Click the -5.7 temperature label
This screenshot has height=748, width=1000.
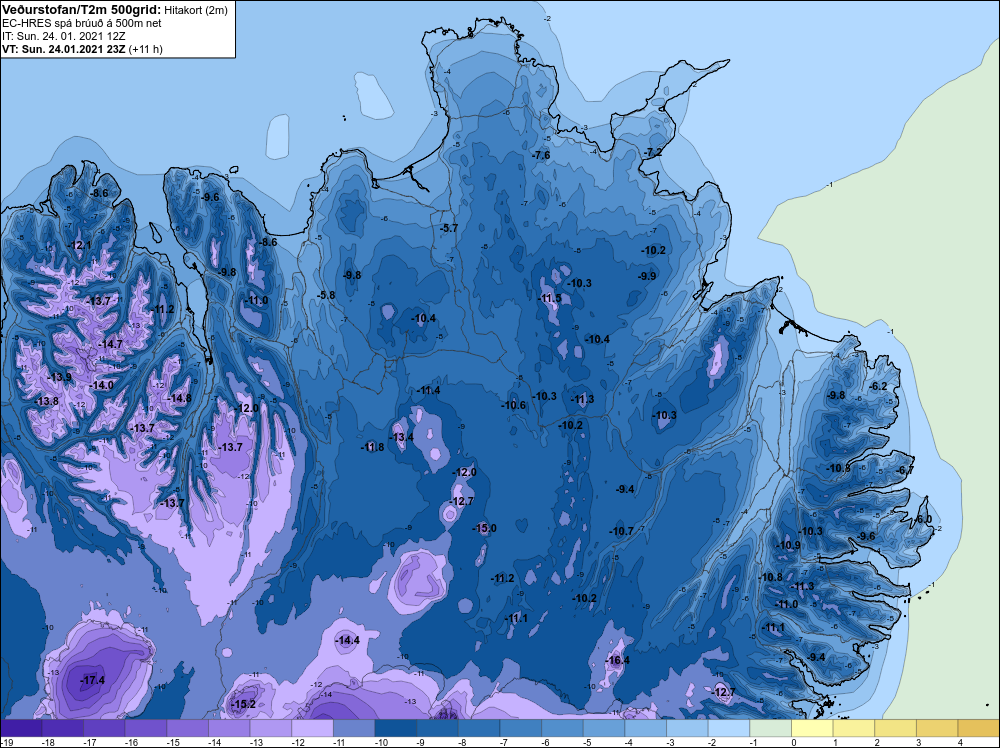click(x=449, y=228)
